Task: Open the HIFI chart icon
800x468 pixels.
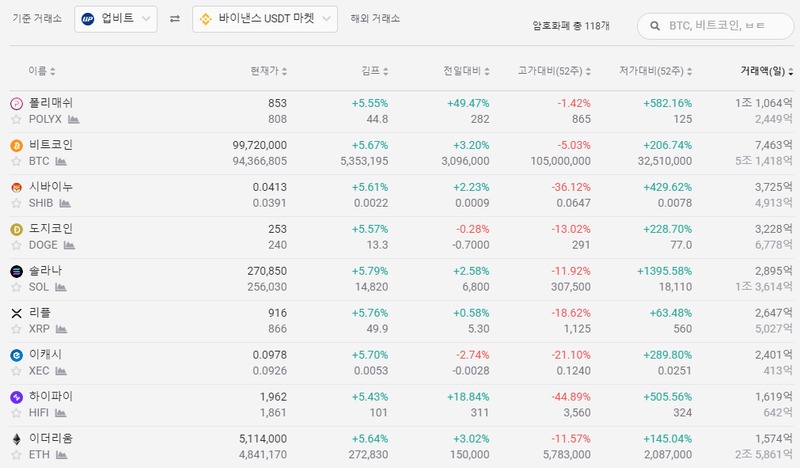Action: (61, 413)
